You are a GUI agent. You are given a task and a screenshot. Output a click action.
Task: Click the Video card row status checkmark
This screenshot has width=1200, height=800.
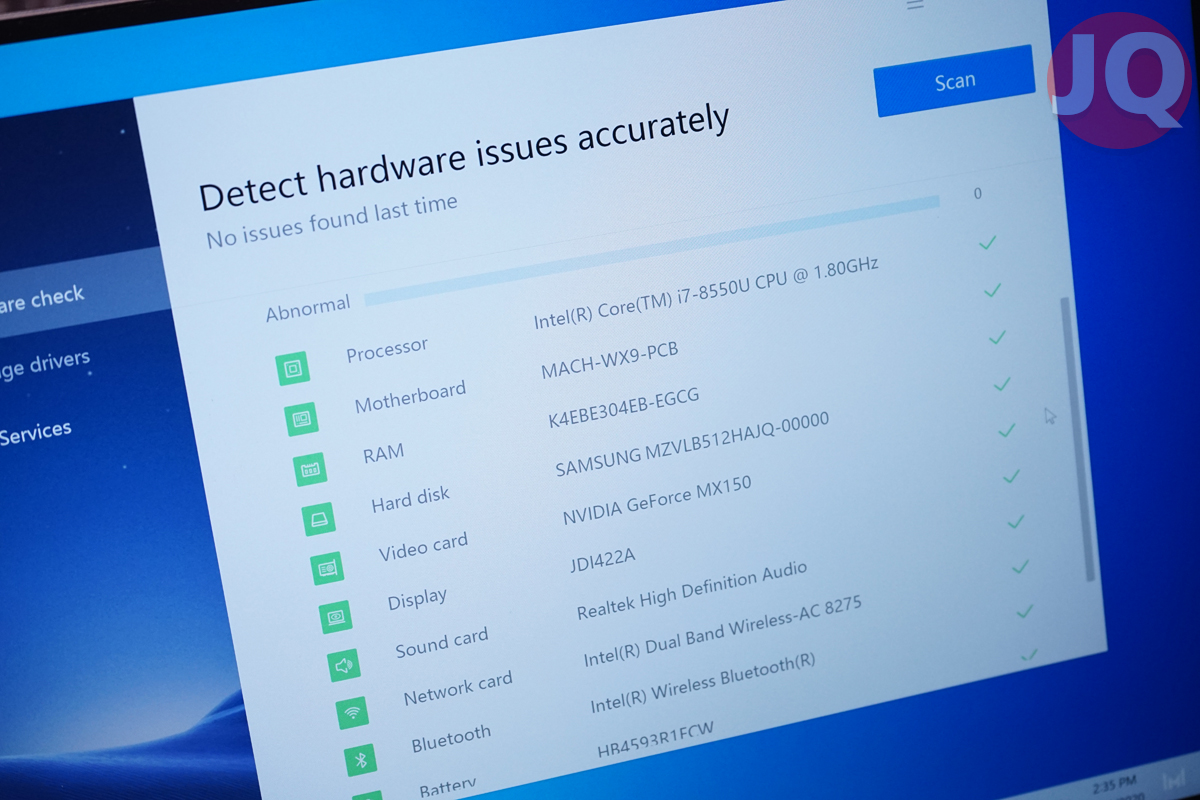click(x=1007, y=430)
